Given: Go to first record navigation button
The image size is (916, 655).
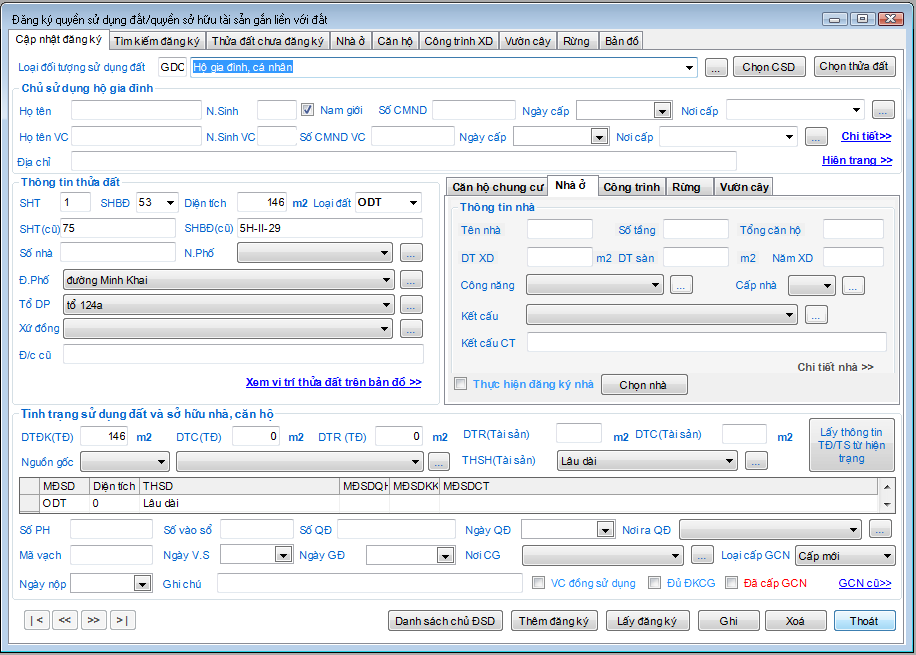Looking at the screenshot, I should coord(36,620).
